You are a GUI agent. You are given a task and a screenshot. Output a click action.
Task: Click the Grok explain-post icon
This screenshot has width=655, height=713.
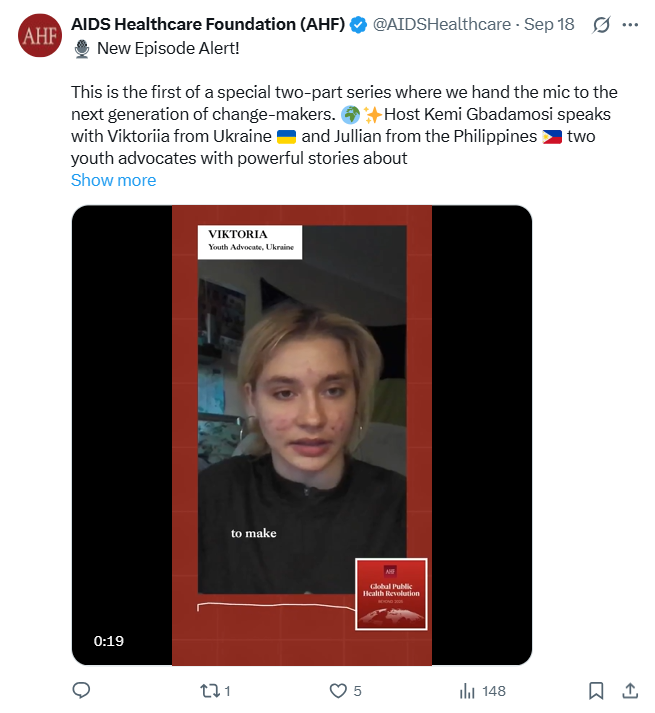[601, 25]
